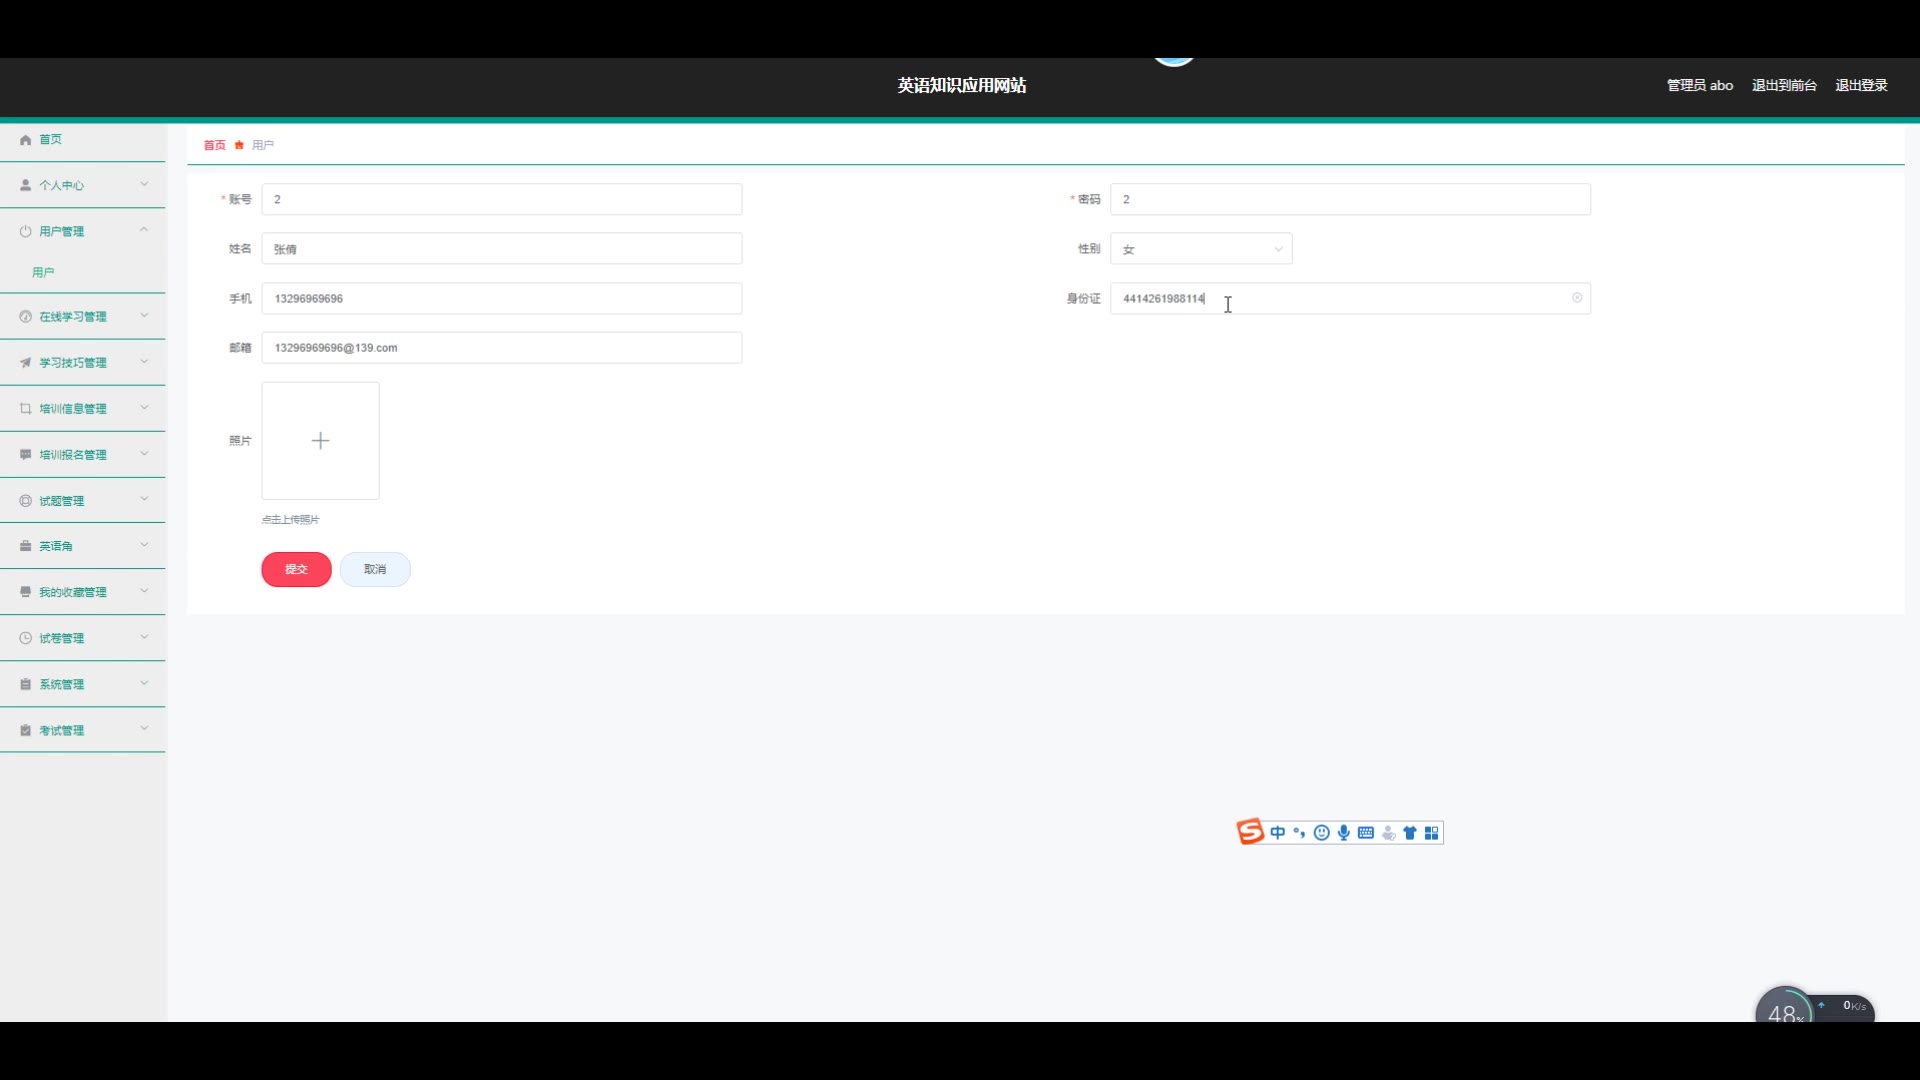This screenshot has width=1920, height=1080.
Task: Select 用户 submenu item
Action: click(x=43, y=272)
